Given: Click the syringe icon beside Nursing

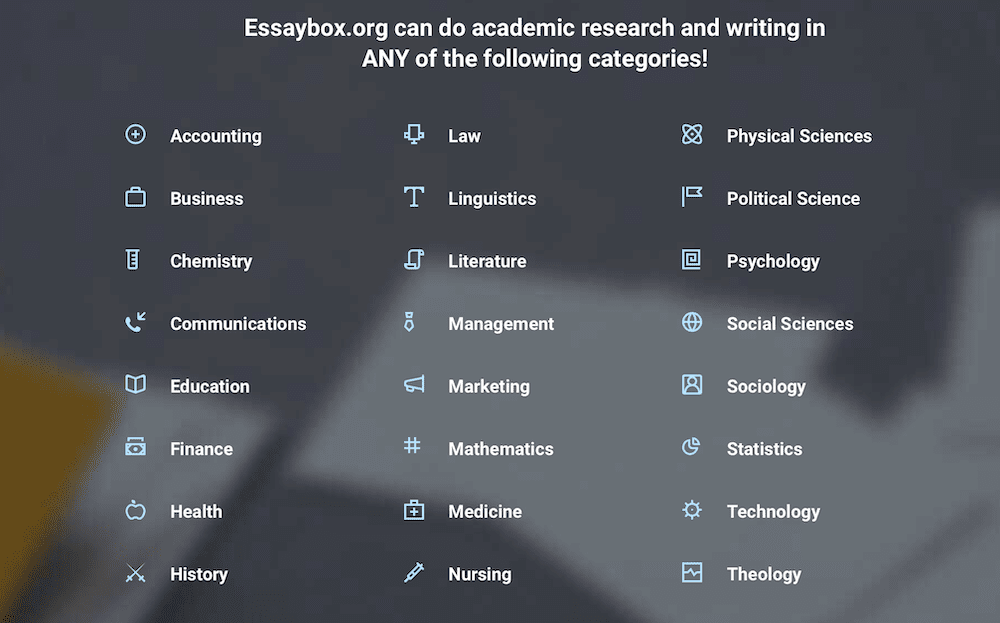Looking at the screenshot, I should coord(414,572).
